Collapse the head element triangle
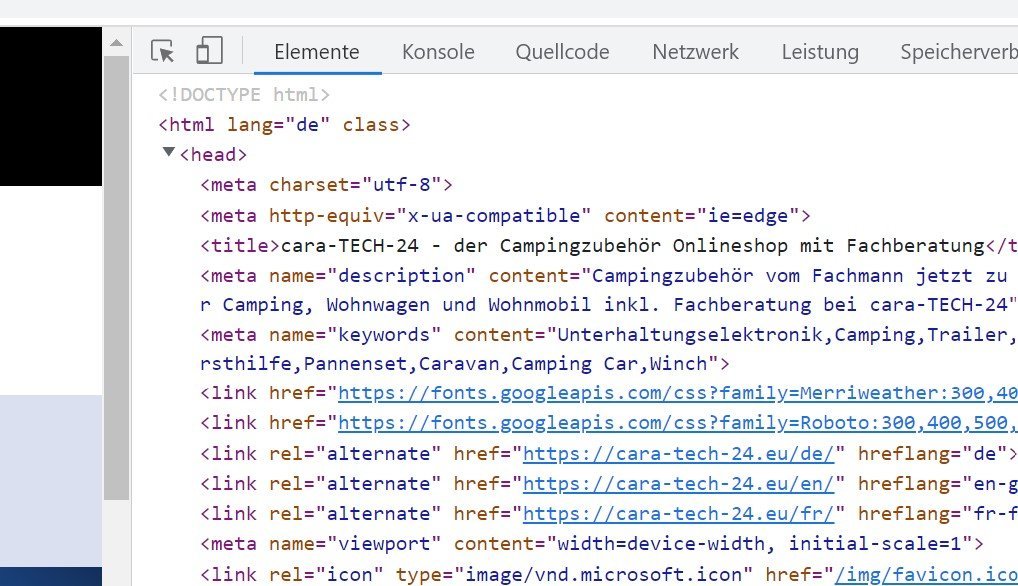 pyautogui.click(x=169, y=153)
